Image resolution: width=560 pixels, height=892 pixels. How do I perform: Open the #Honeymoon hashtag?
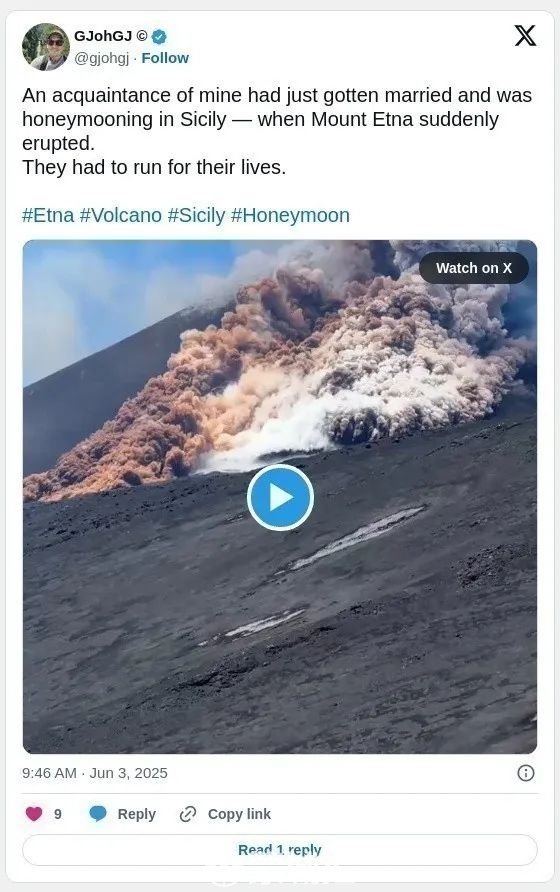coord(290,215)
